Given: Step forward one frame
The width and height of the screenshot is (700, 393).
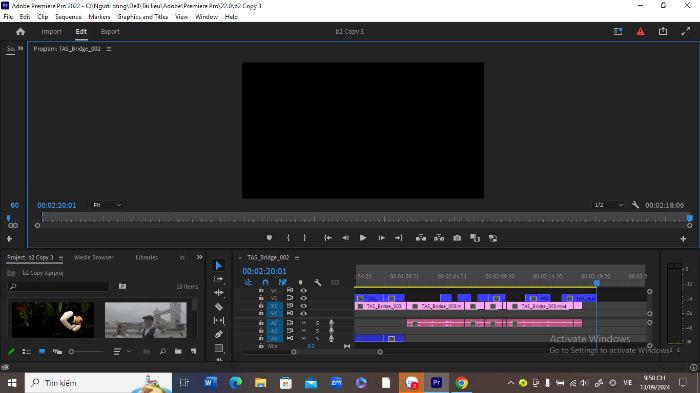Looking at the screenshot, I should coord(381,238).
